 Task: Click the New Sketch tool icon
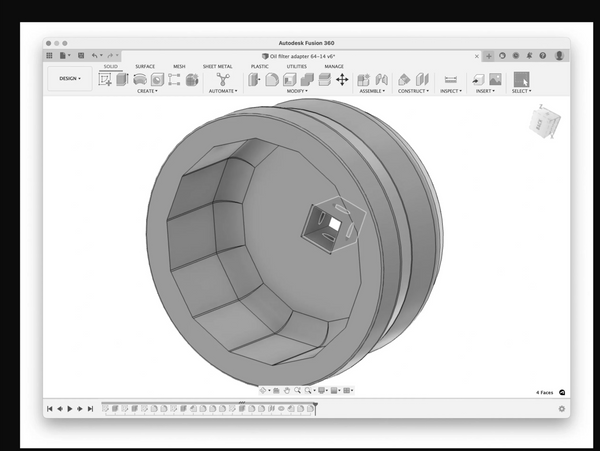[x=106, y=79]
